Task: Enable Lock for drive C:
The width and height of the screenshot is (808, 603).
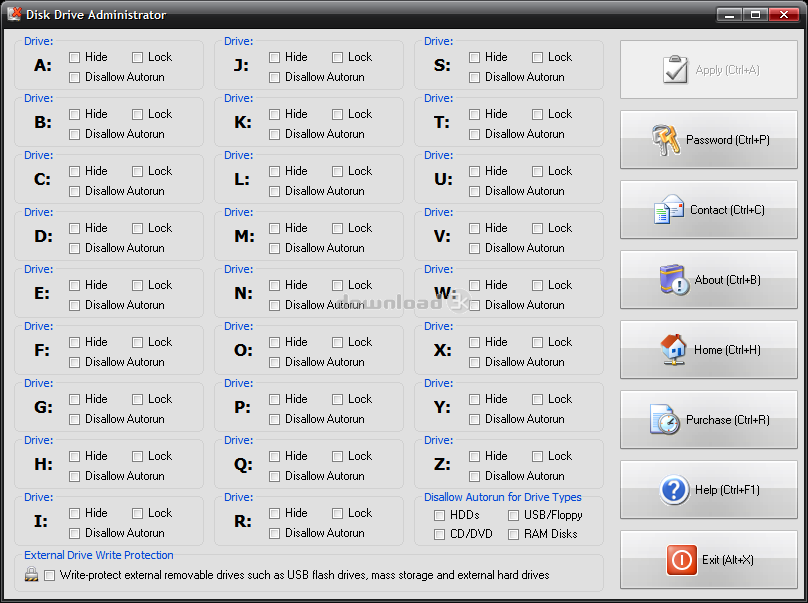Action: pyautogui.click(x=138, y=171)
